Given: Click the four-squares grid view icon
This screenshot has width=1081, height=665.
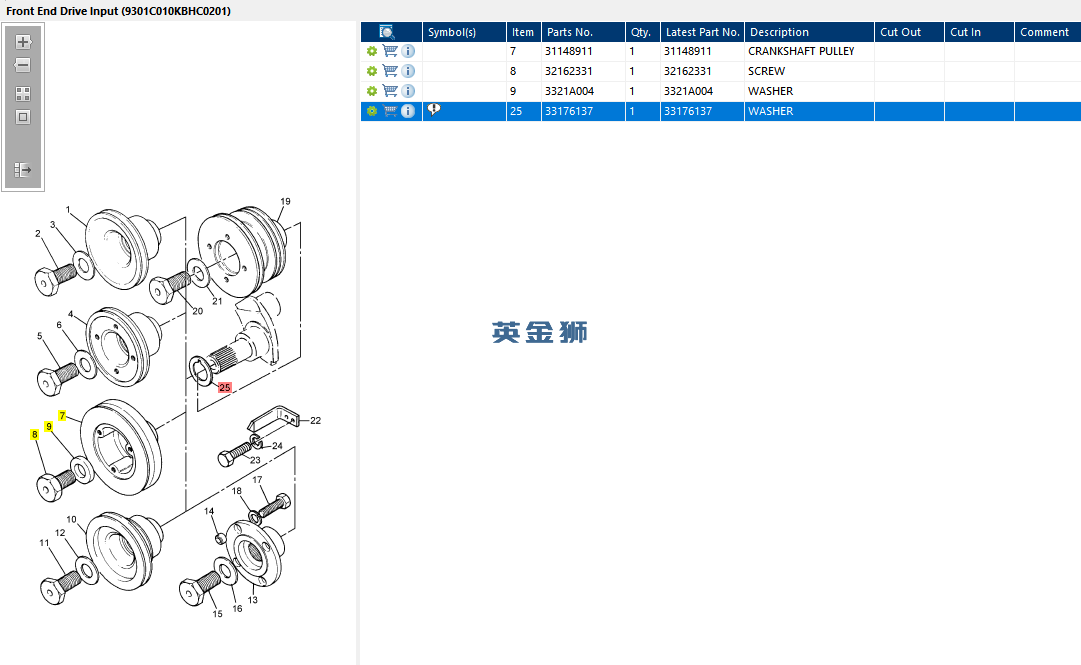Looking at the screenshot, I should click(23, 94).
